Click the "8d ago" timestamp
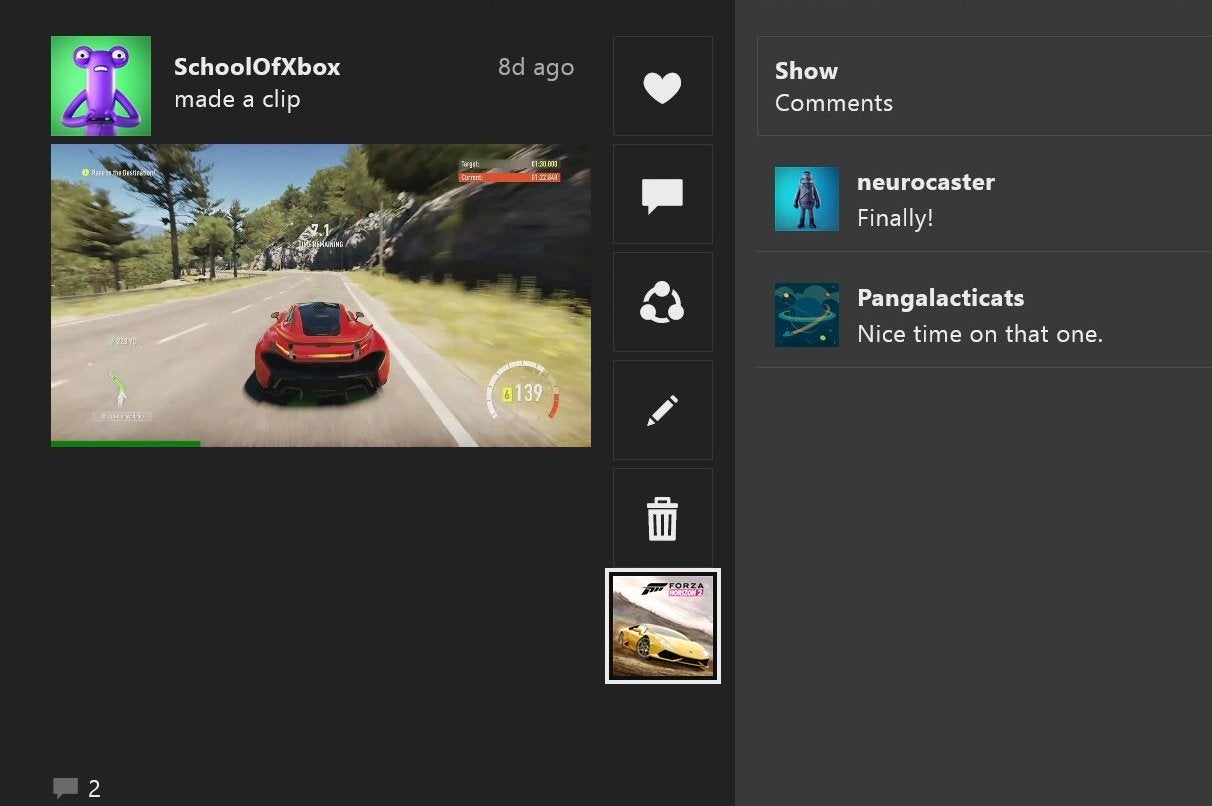Viewport: 1212px width, 806px height. pyautogui.click(x=536, y=67)
